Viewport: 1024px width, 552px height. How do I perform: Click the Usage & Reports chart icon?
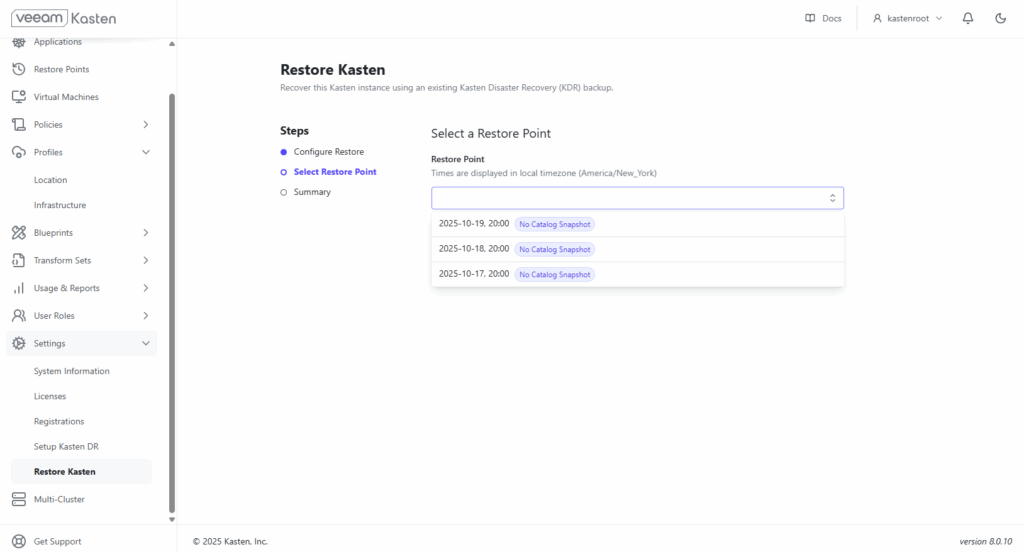click(x=19, y=288)
